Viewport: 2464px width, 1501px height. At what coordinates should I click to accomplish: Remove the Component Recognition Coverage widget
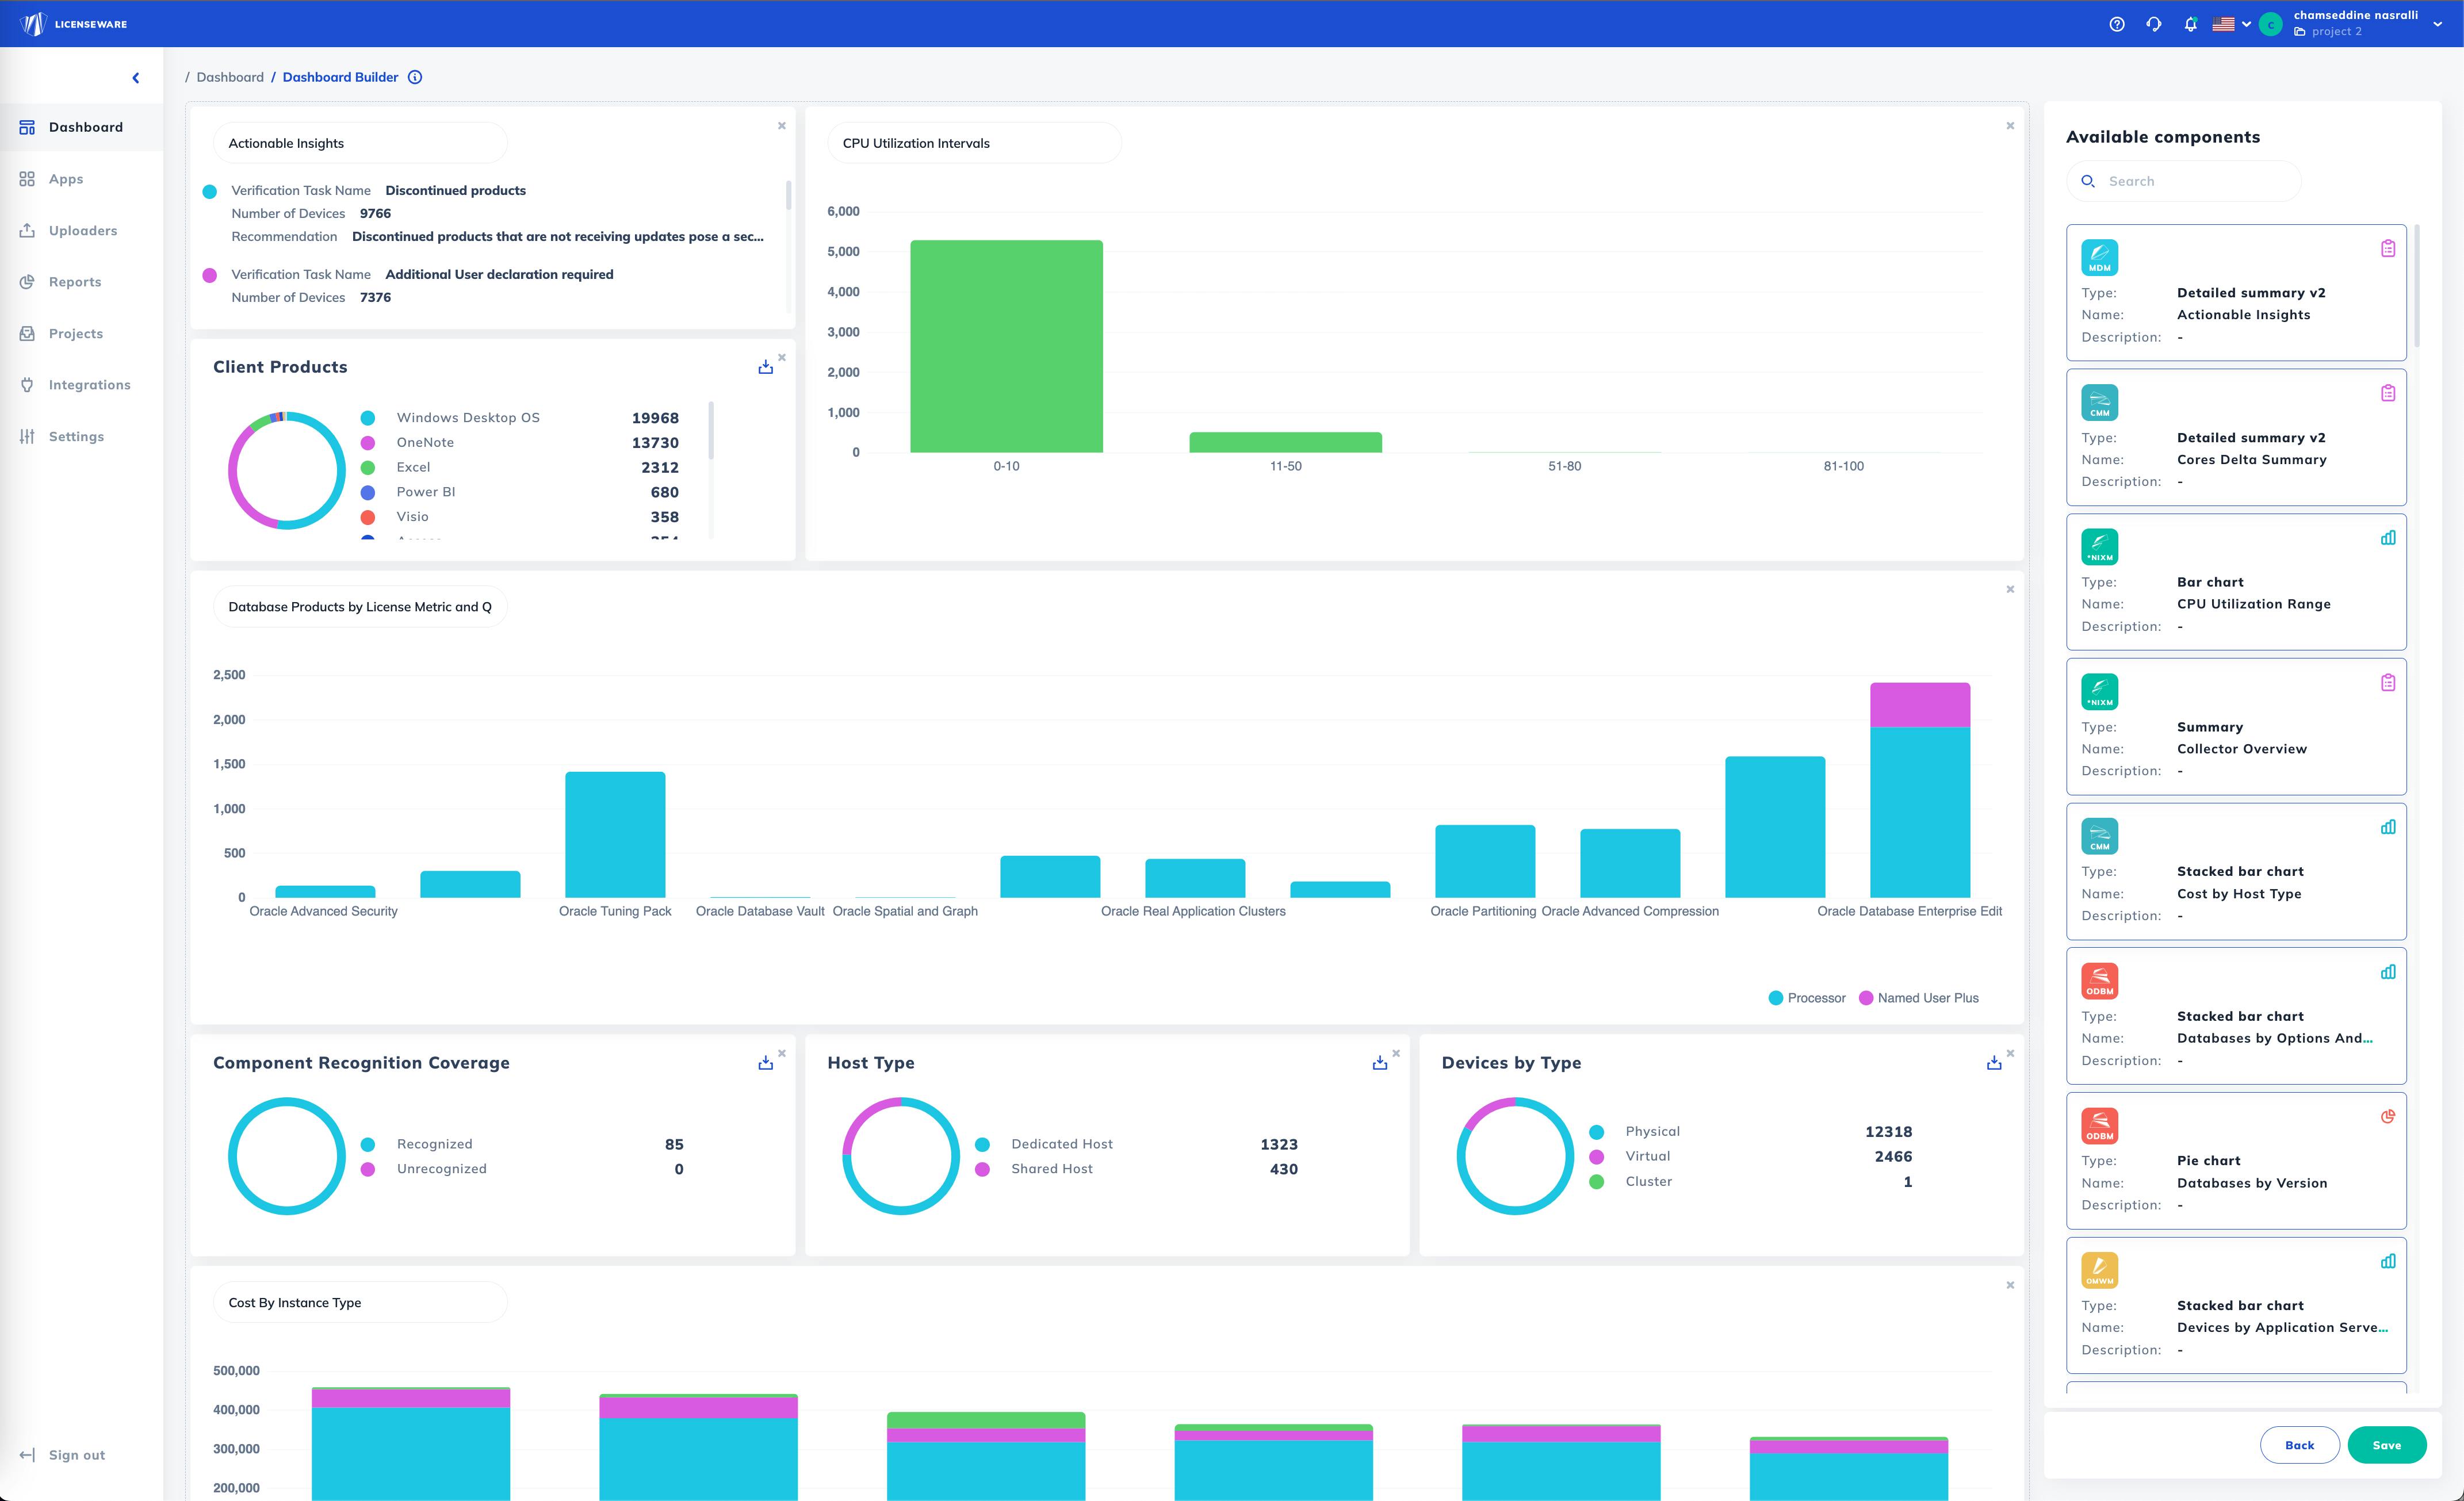(782, 1053)
